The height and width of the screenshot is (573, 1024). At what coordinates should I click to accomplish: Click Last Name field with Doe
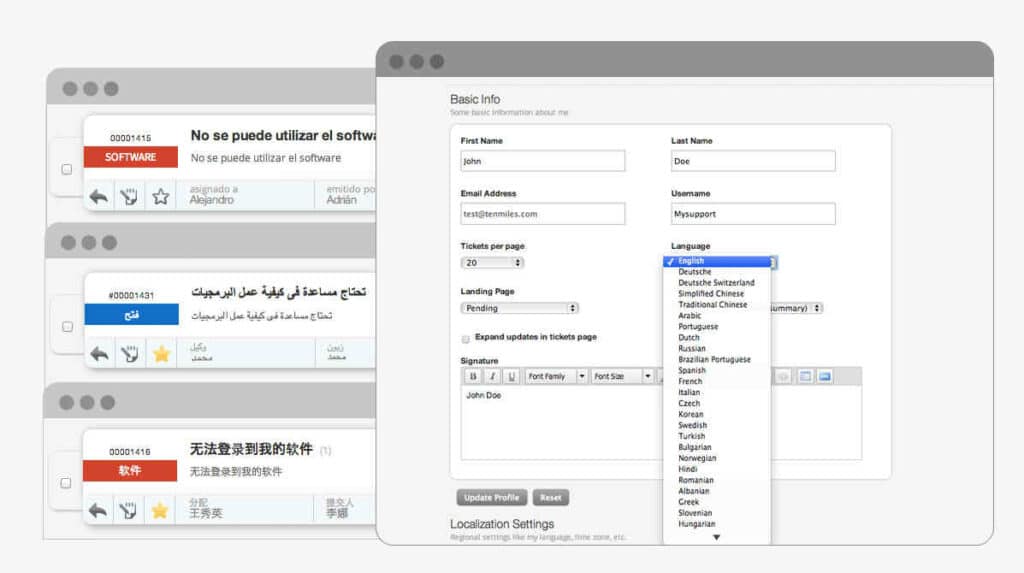(753, 161)
